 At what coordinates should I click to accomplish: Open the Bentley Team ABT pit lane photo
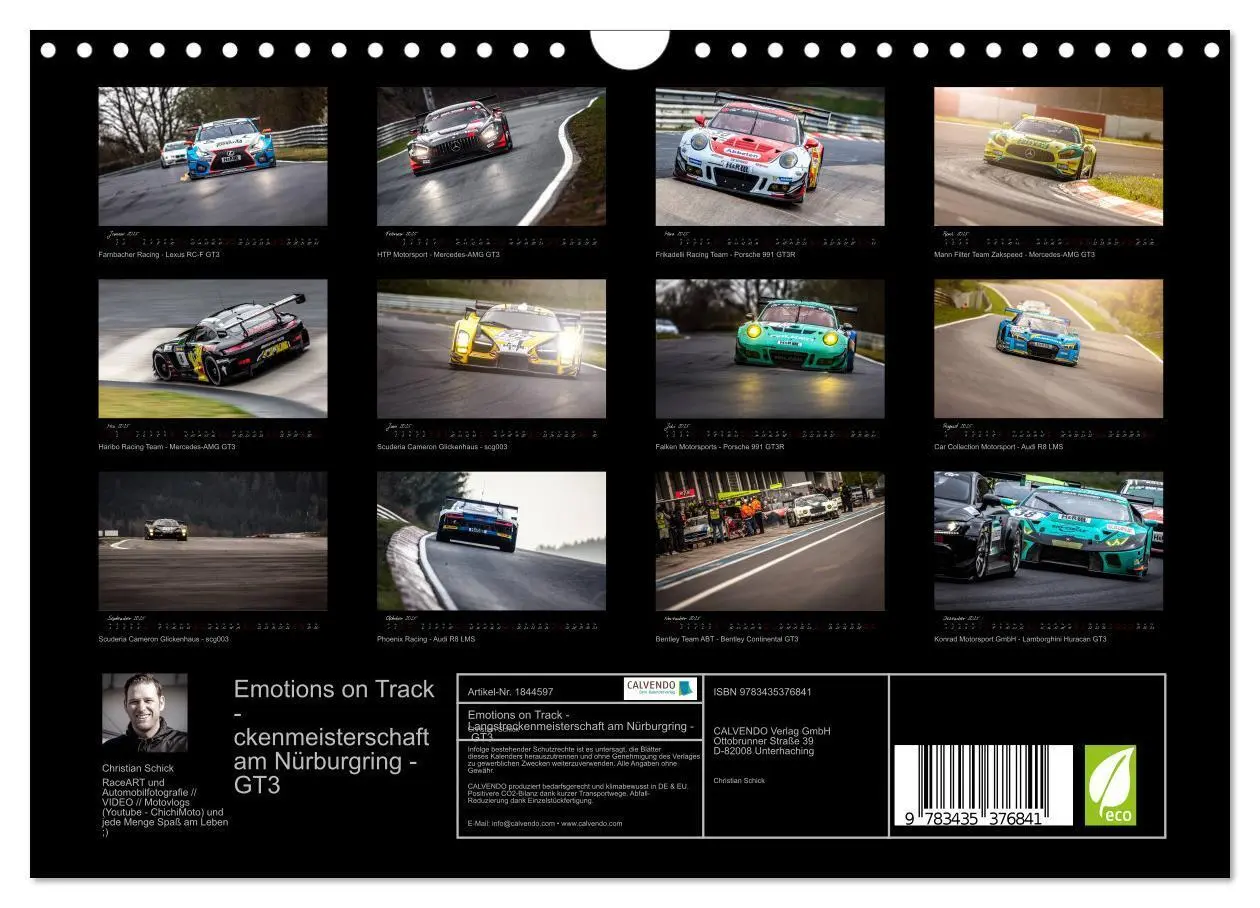pyautogui.click(x=770, y=541)
